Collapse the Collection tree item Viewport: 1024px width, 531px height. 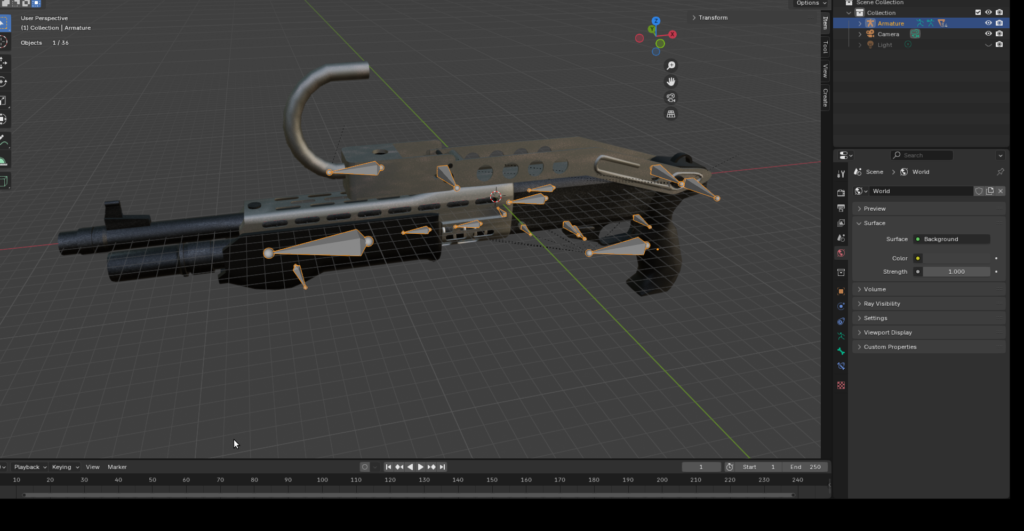[849, 12]
